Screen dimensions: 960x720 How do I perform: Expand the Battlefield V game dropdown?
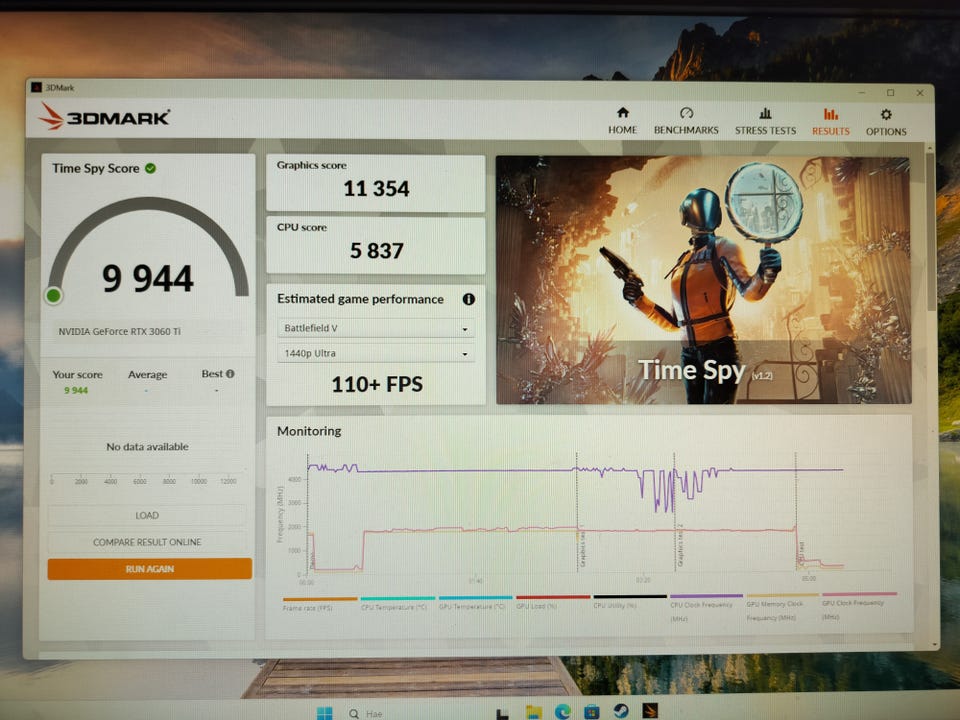click(376, 328)
